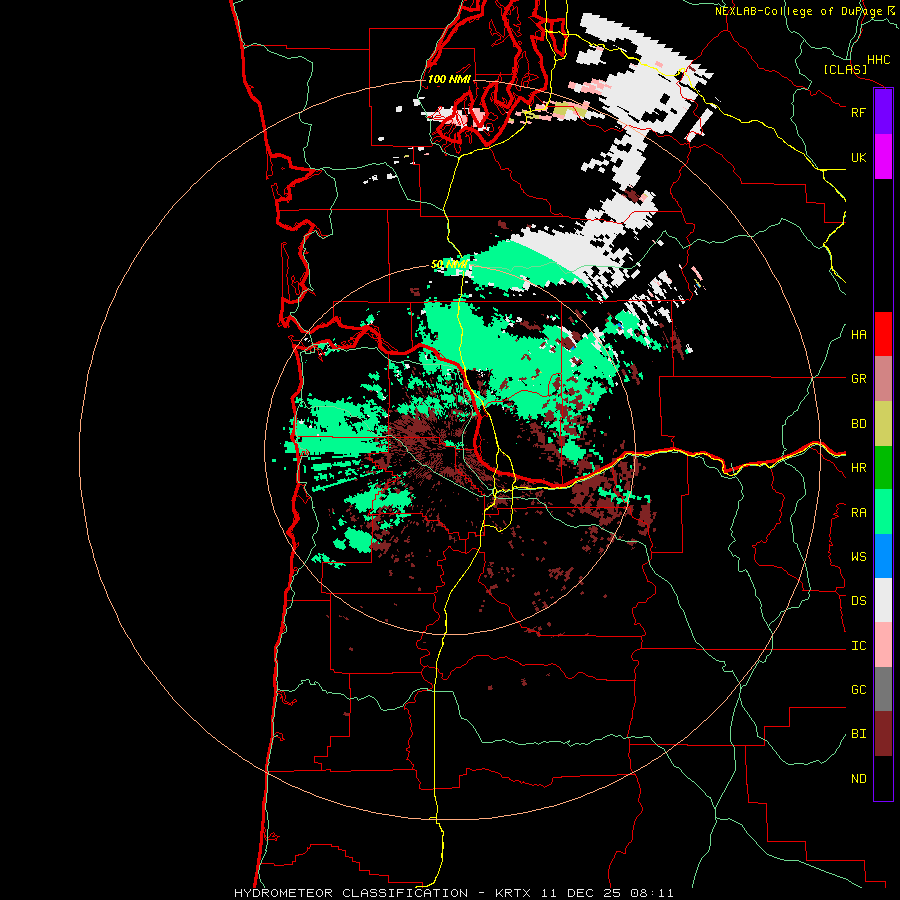The width and height of the screenshot is (900, 900).
Task: Click the IC legend label
Action: [858, 646]
